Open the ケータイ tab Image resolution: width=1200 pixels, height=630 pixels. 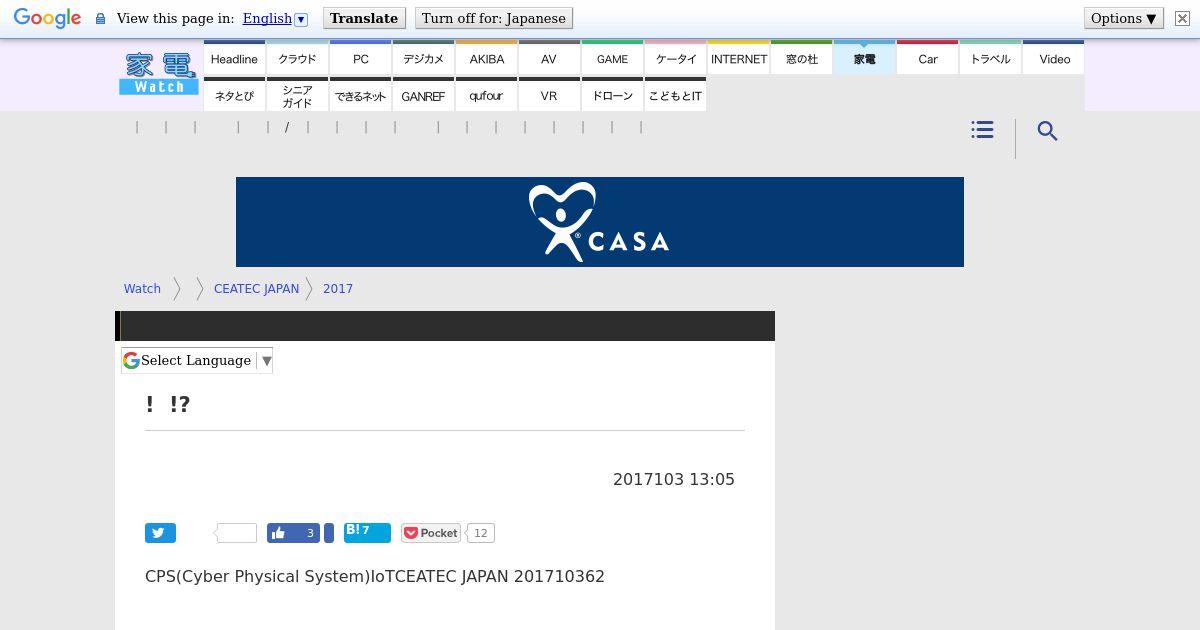click(675, 58)
